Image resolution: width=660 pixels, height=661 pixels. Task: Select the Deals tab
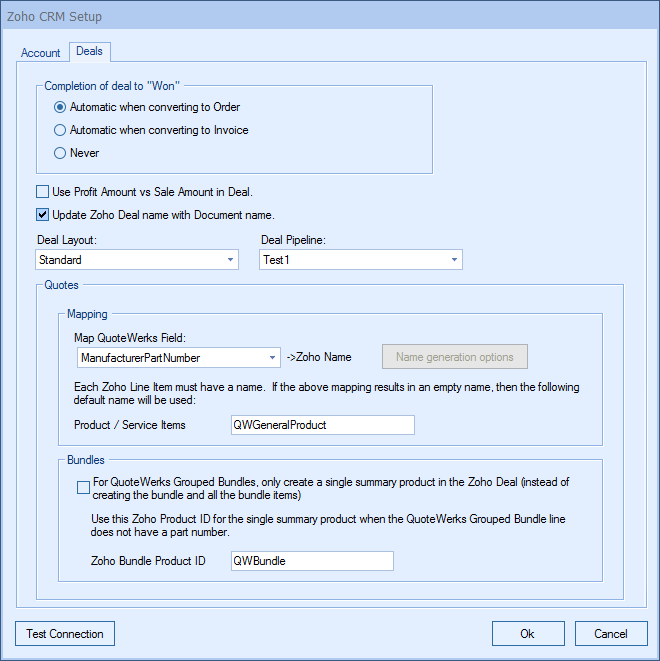tap(90, 52)
